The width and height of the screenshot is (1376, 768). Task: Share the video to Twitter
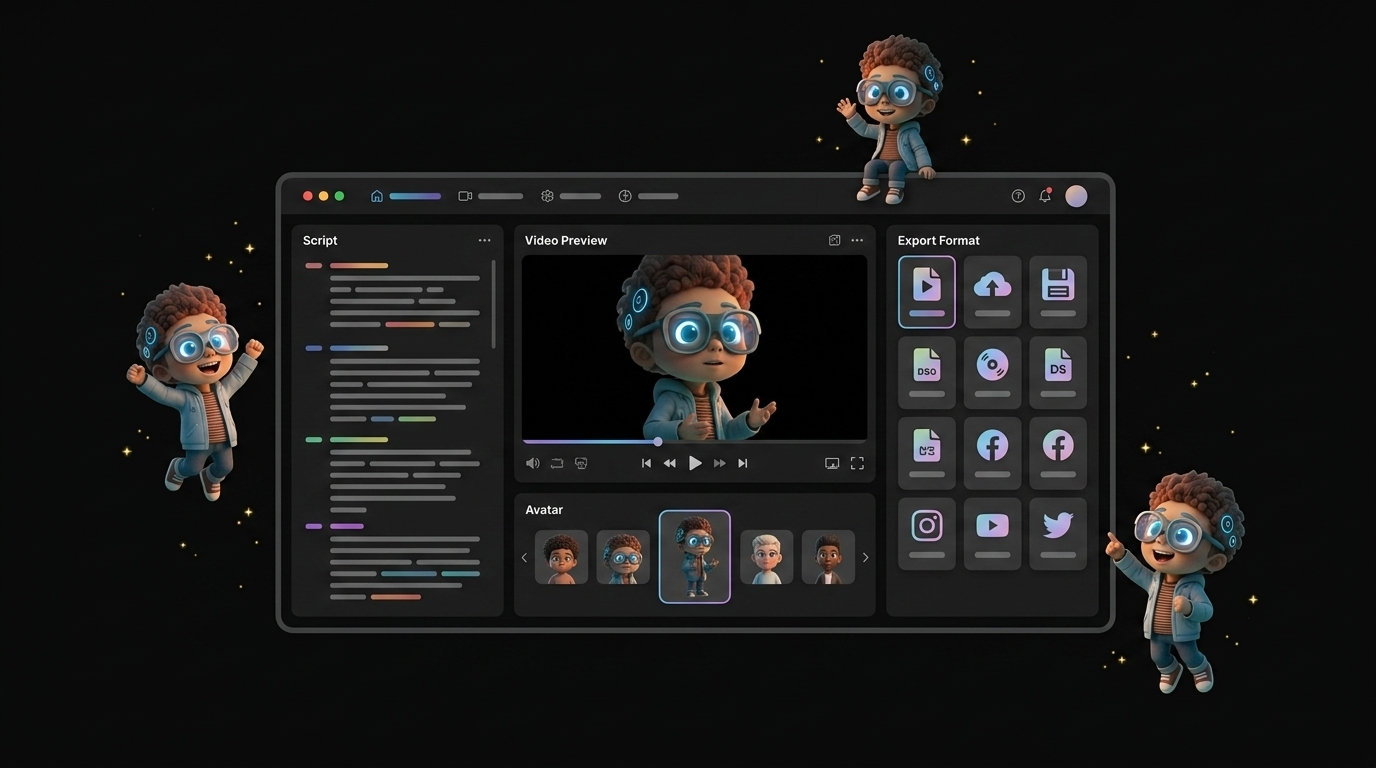pyautogui.click(x=1058, y=532)
